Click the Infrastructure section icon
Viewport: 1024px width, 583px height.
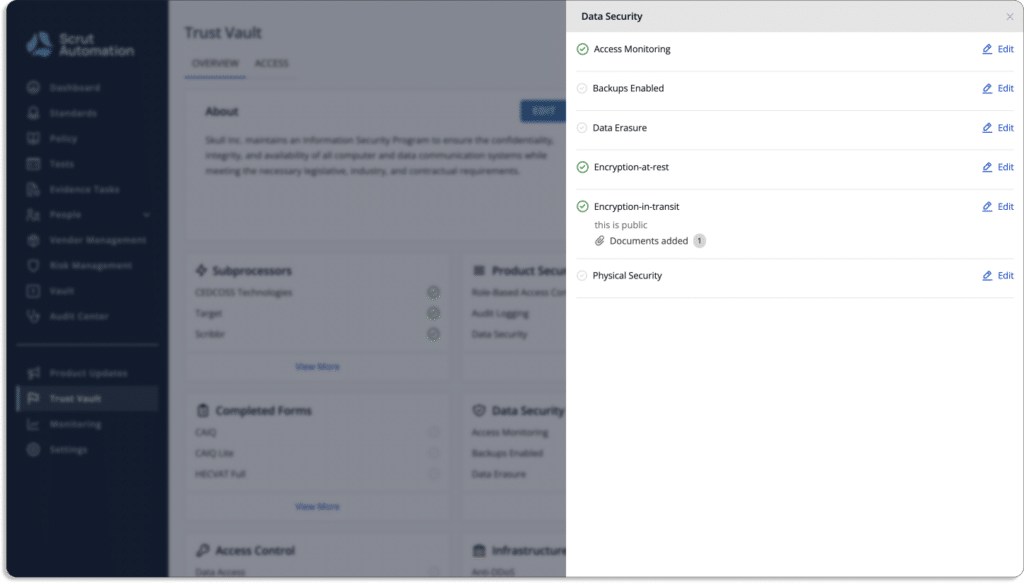(x=479, y=550)
